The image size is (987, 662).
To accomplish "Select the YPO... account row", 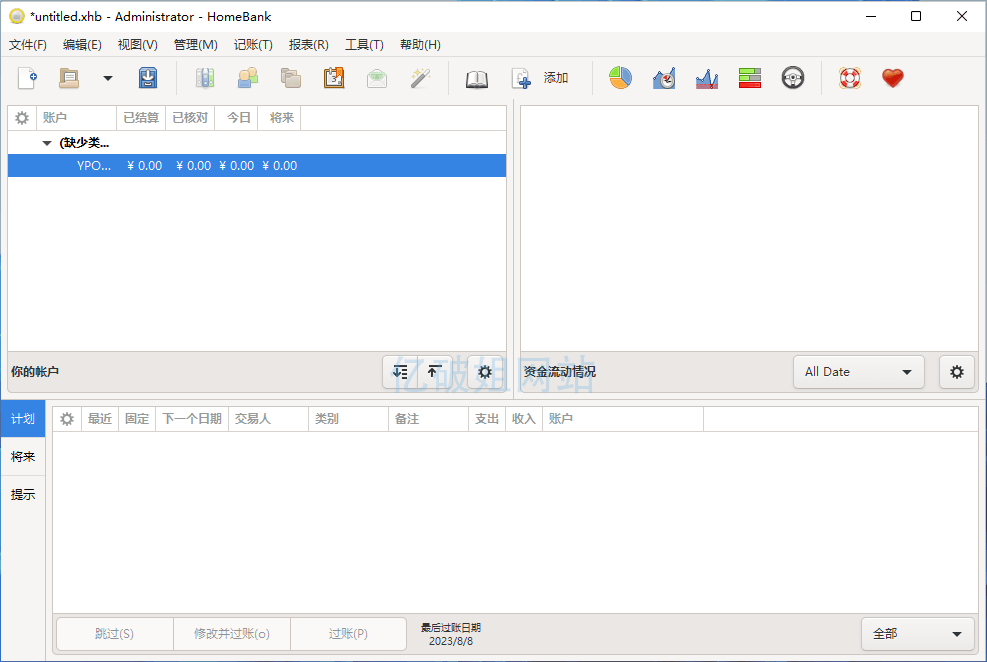I will tap(256, 166).
